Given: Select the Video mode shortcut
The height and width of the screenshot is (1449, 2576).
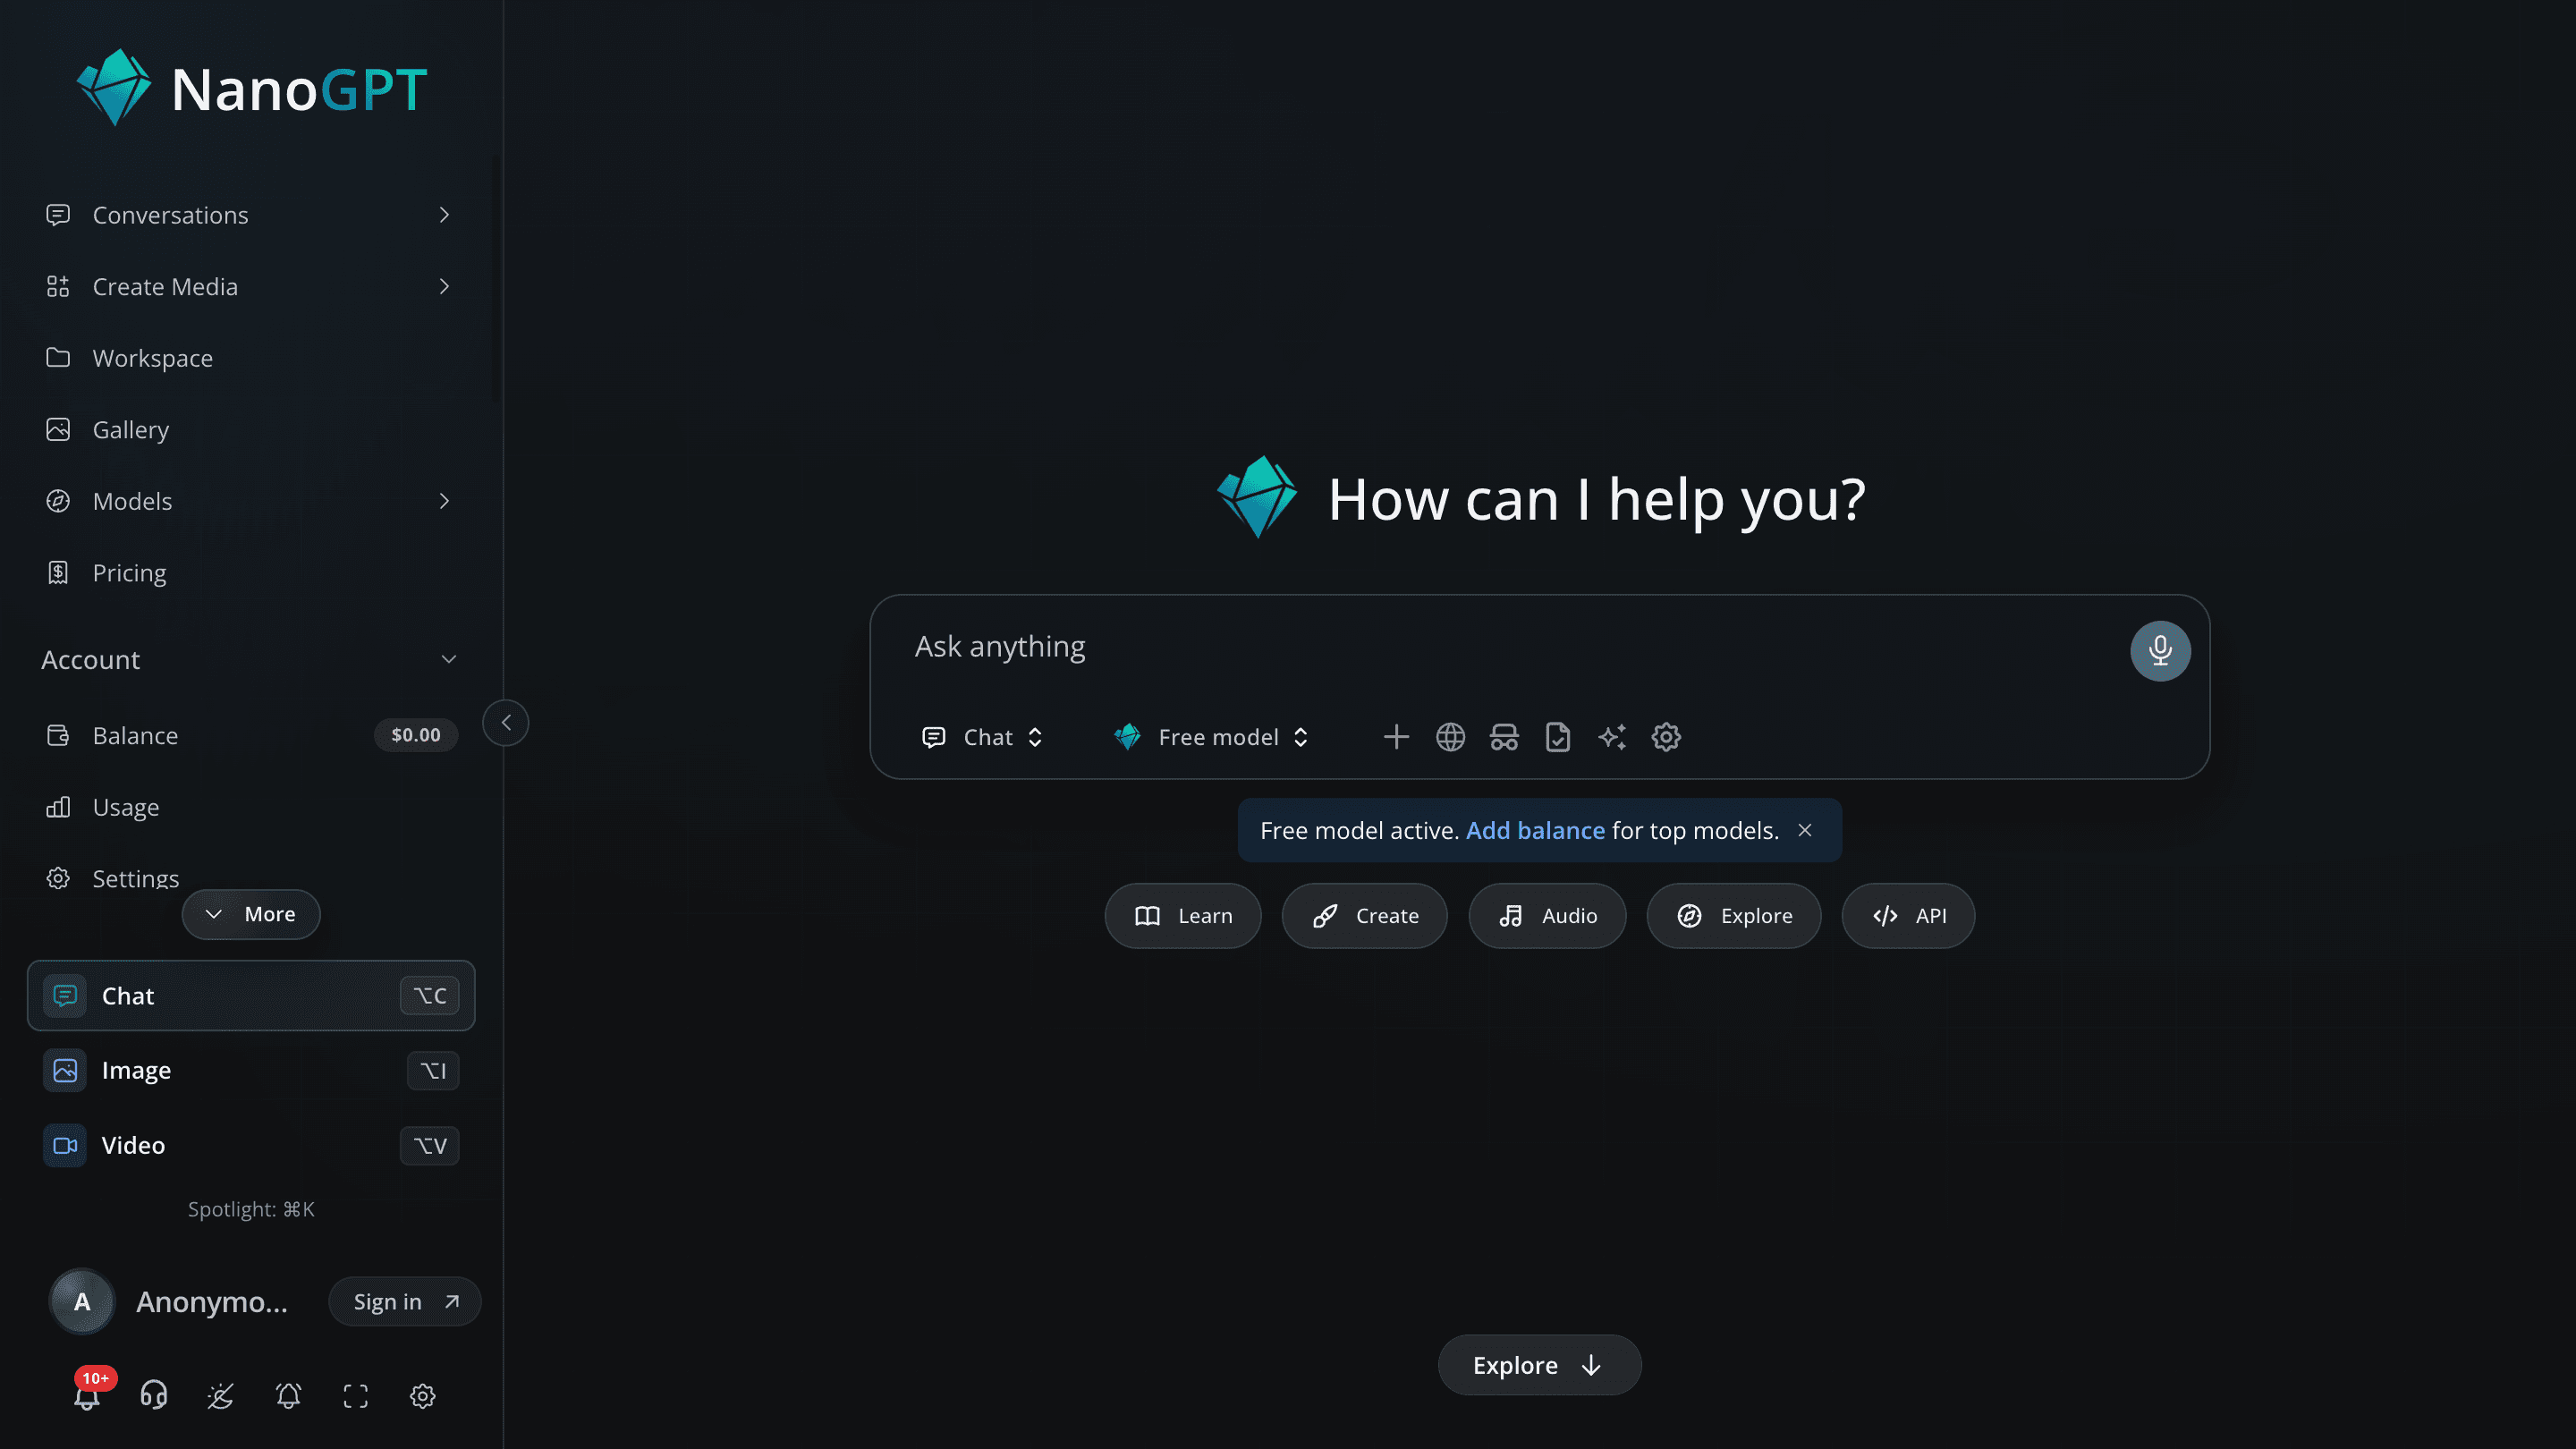Looking at the screenshot, I should [251, 1145].
